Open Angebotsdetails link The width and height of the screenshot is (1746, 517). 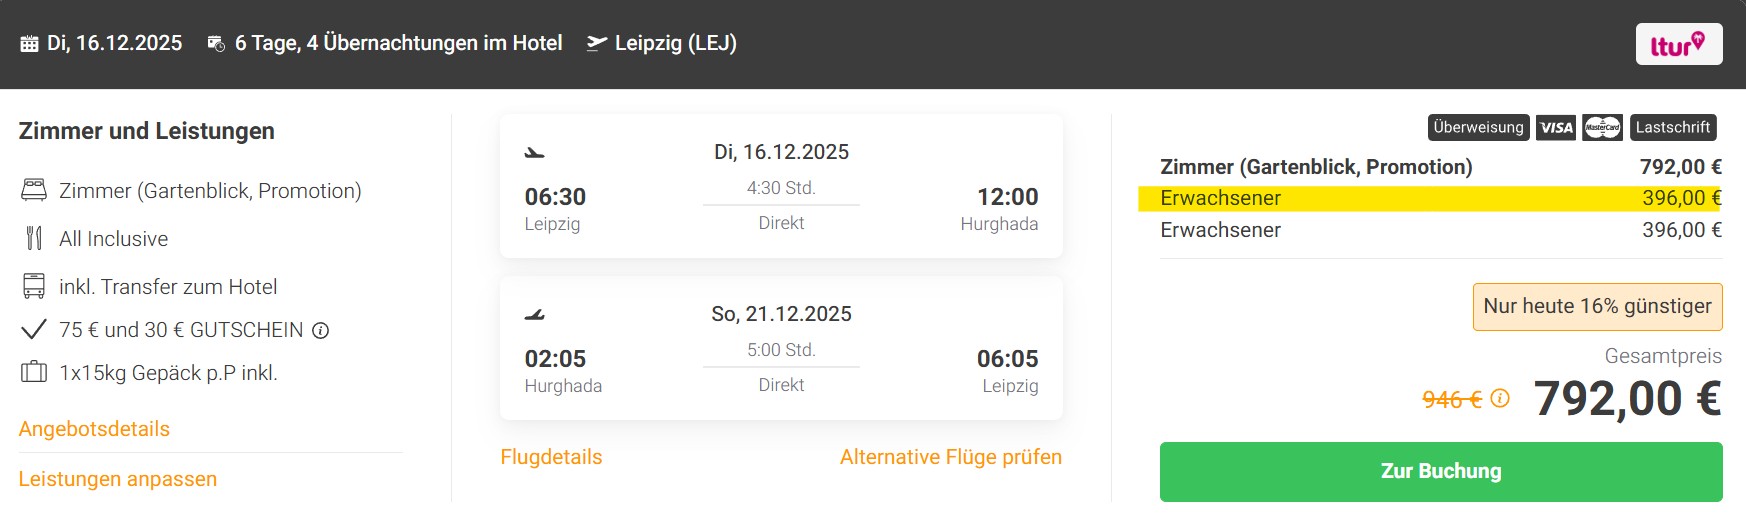click(94, 429)
